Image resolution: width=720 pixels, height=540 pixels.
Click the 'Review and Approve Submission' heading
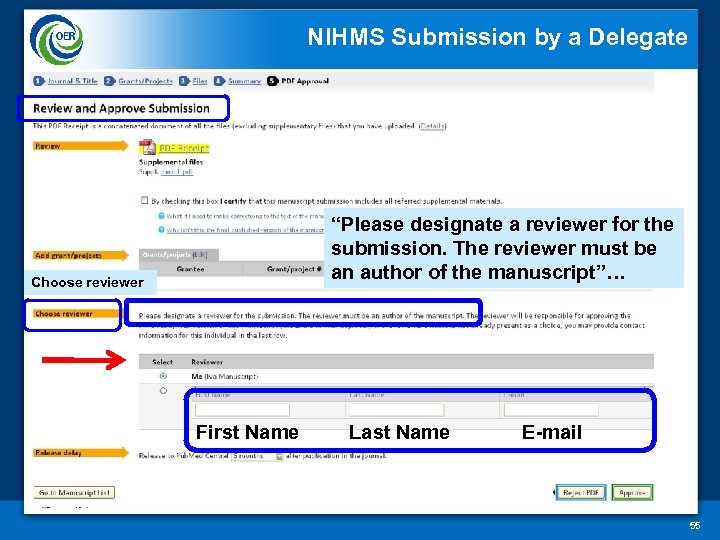coord(121,108)
